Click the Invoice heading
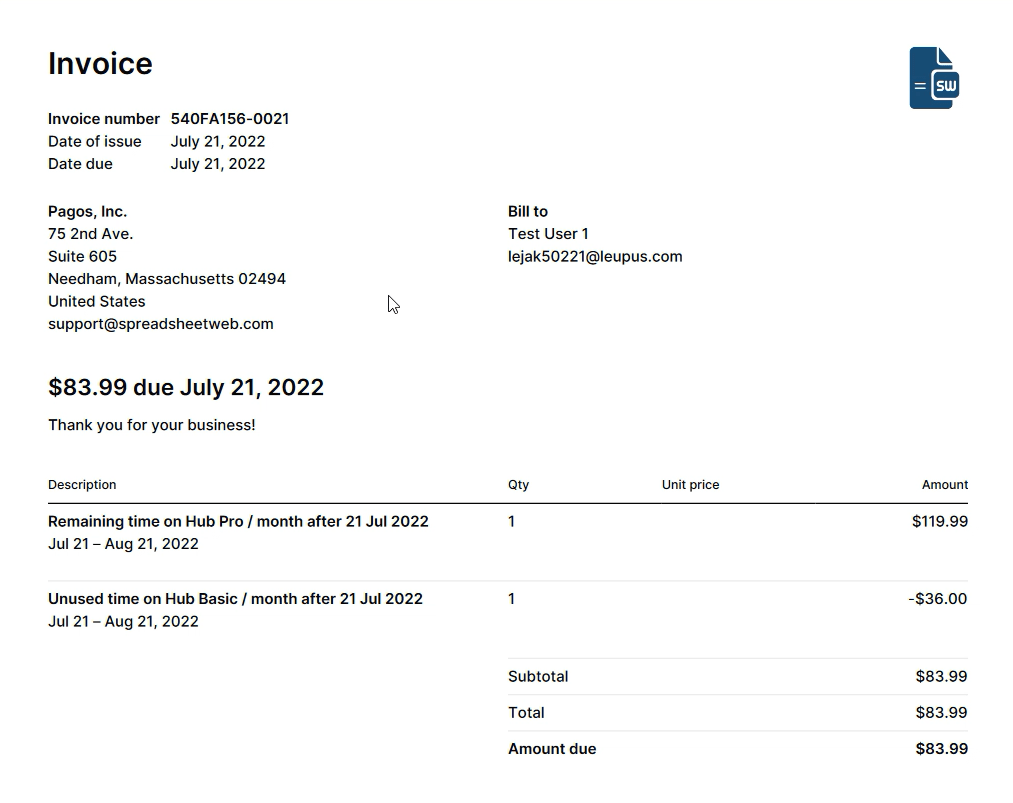Screen dimensions: 1013x803 point(100,64)
